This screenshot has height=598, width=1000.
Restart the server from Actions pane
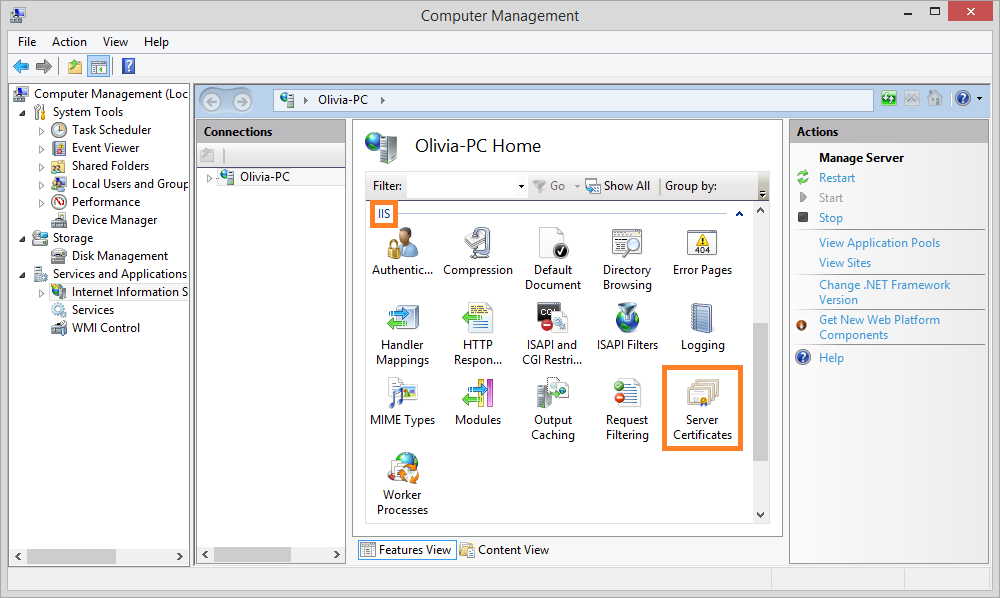tap(836, 178)
